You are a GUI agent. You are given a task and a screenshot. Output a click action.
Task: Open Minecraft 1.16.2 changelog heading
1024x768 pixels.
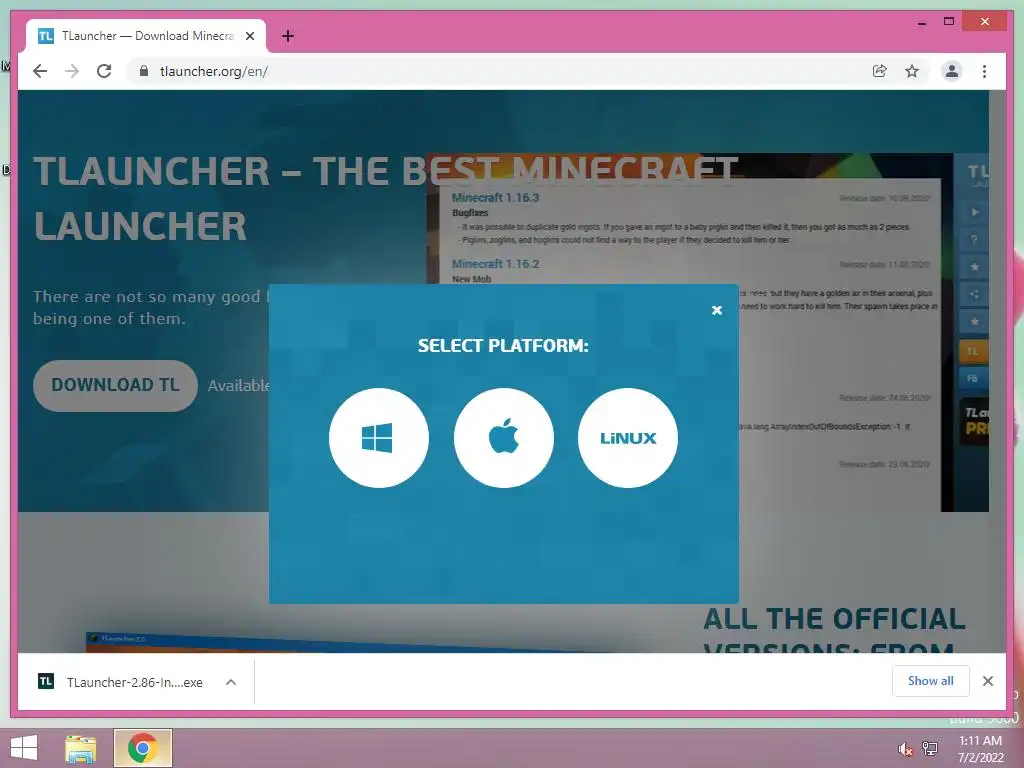(x=495, y=264)
